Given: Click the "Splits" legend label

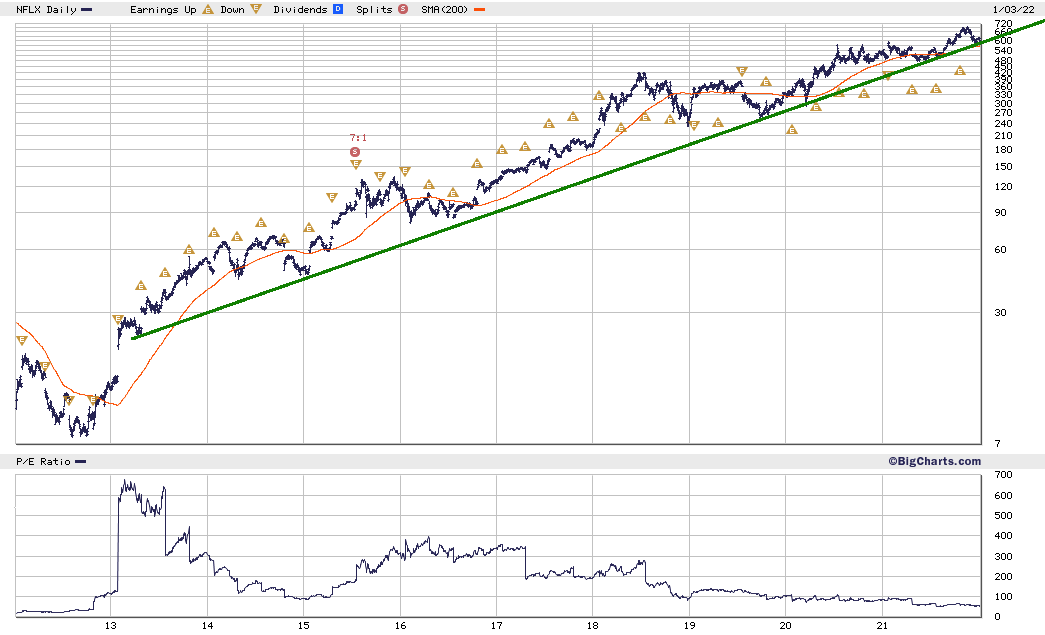Looking at the screenshot, I should 375,9.
